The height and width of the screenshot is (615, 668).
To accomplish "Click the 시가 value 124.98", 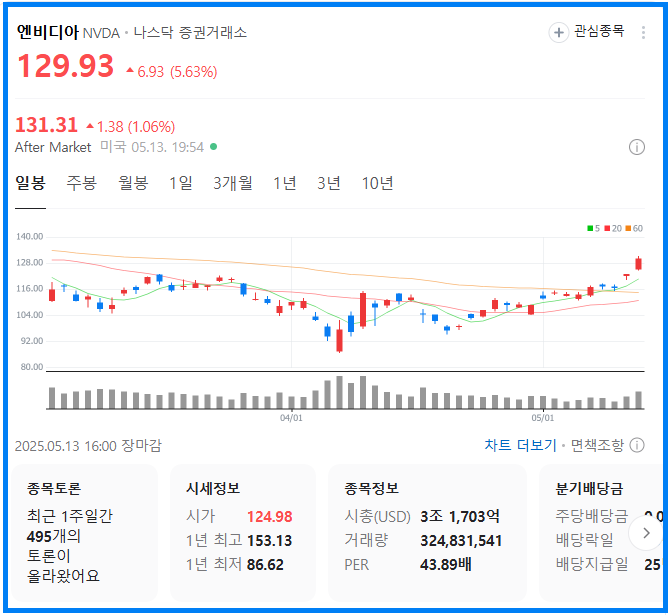I will click(x=270, y=517).
